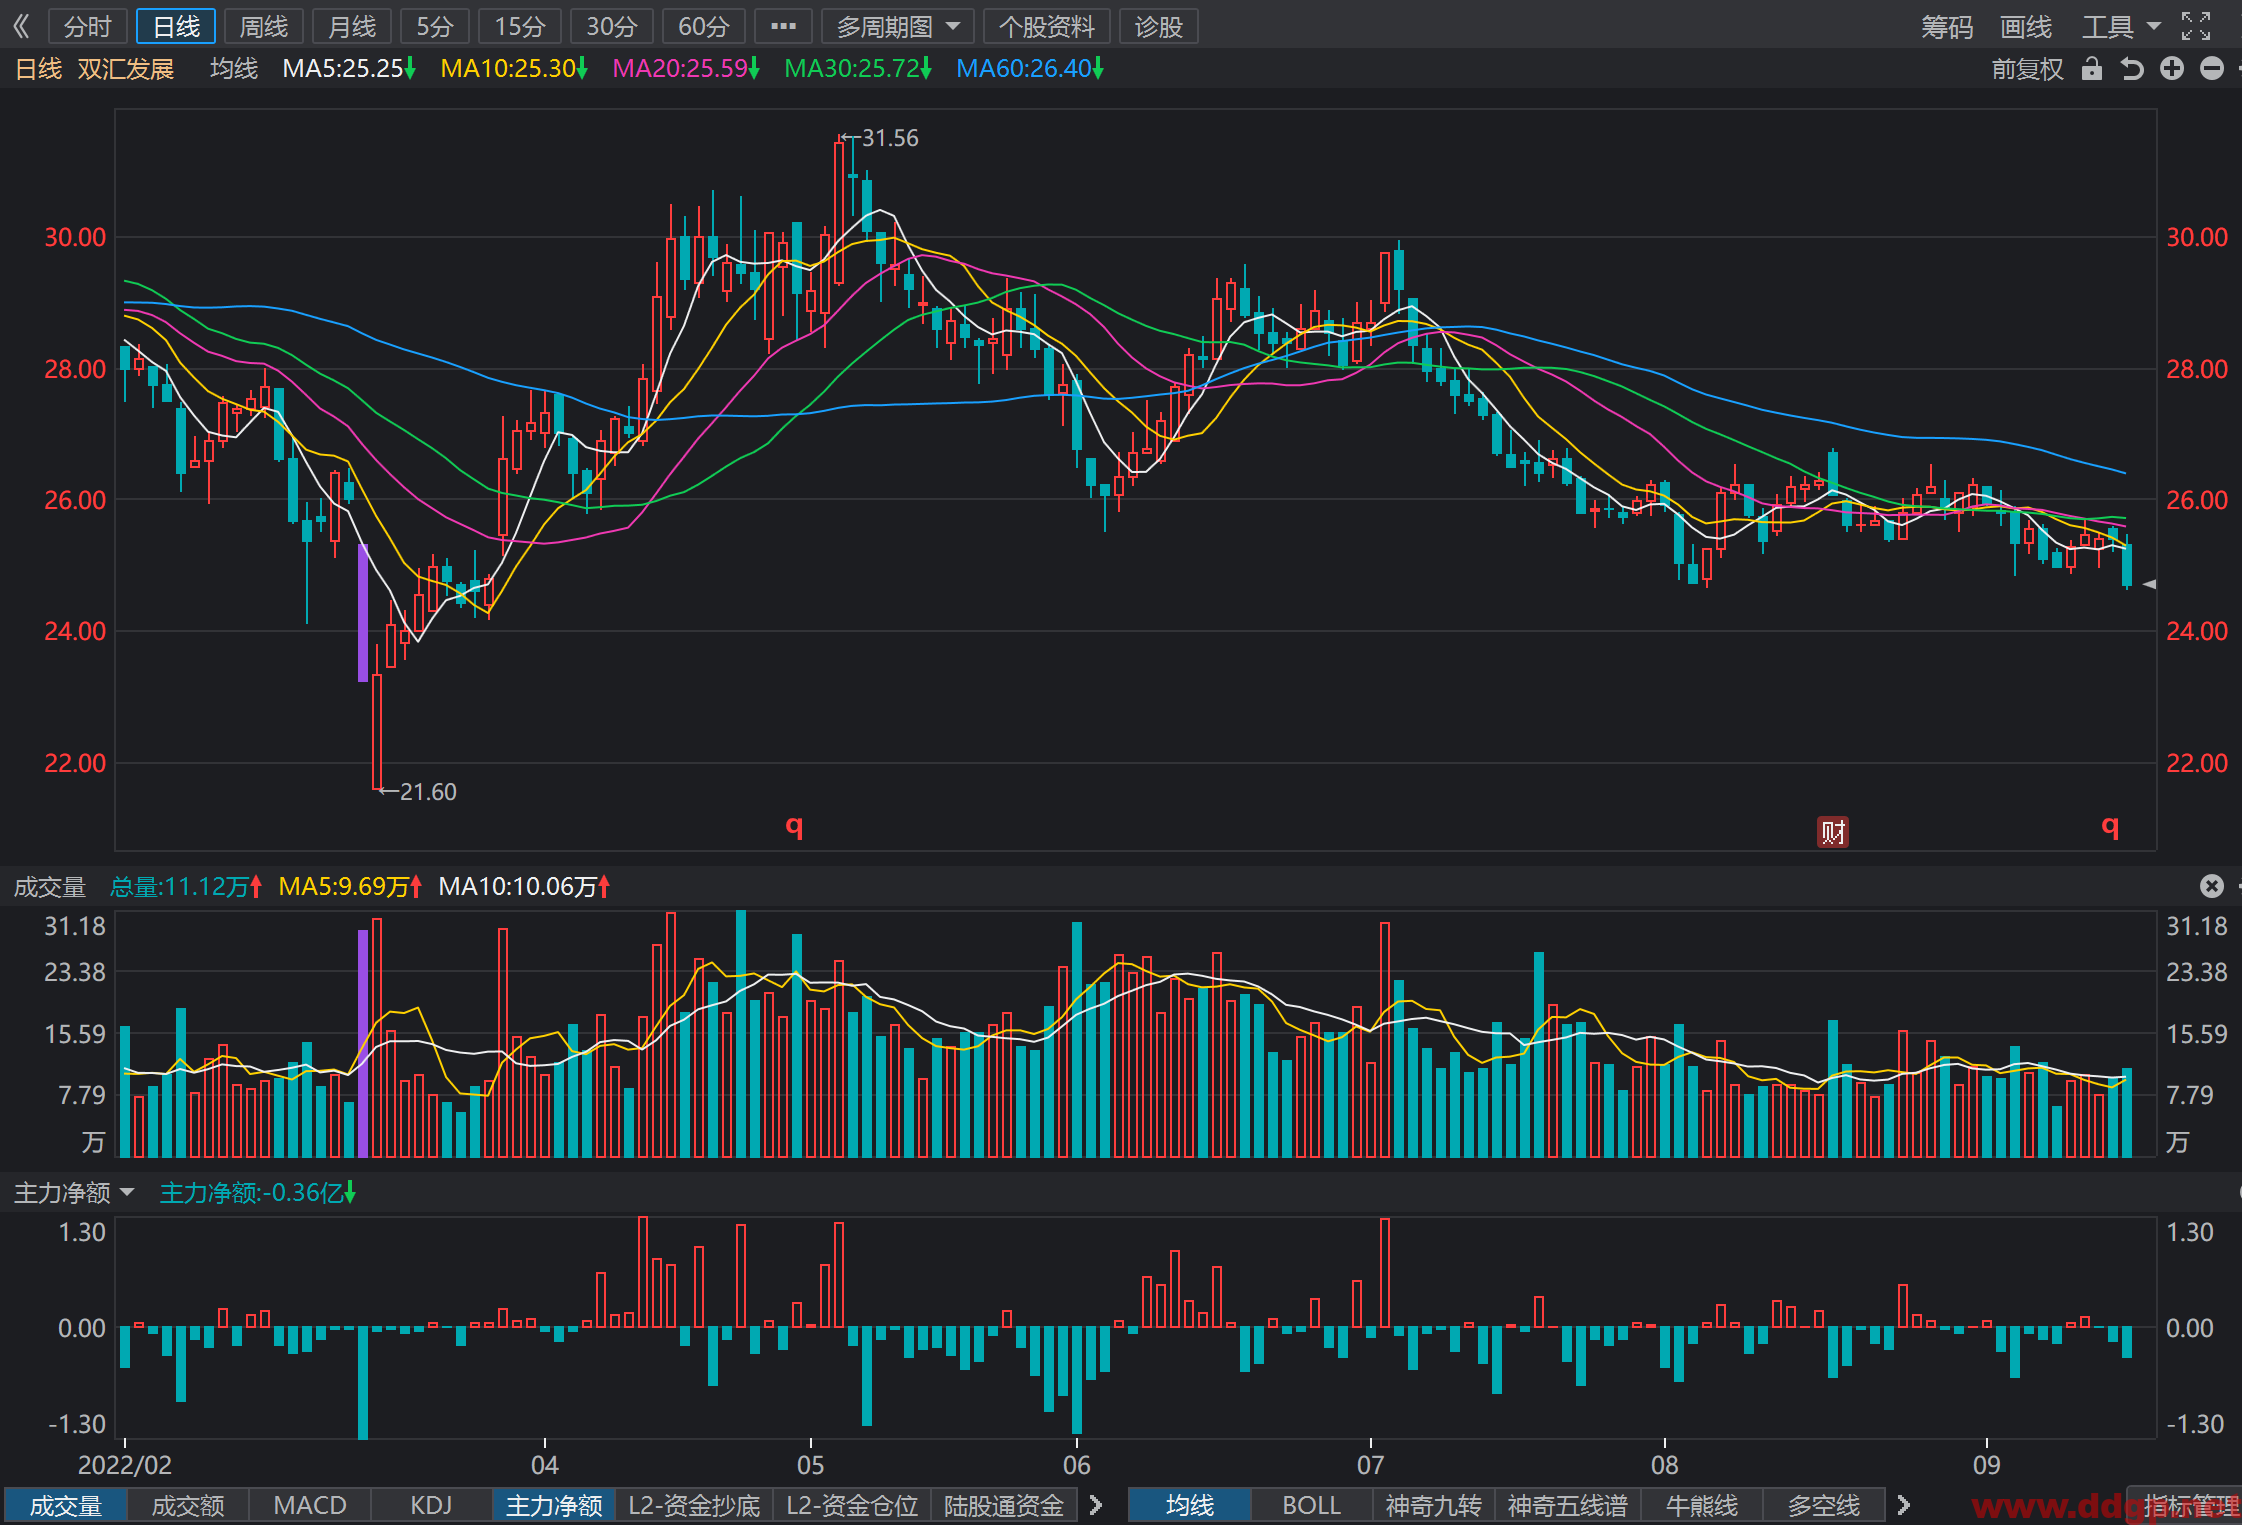Select the 神奇五线谱 indicator
Screen dimensions: 2242x1525
(1568, 1505)
